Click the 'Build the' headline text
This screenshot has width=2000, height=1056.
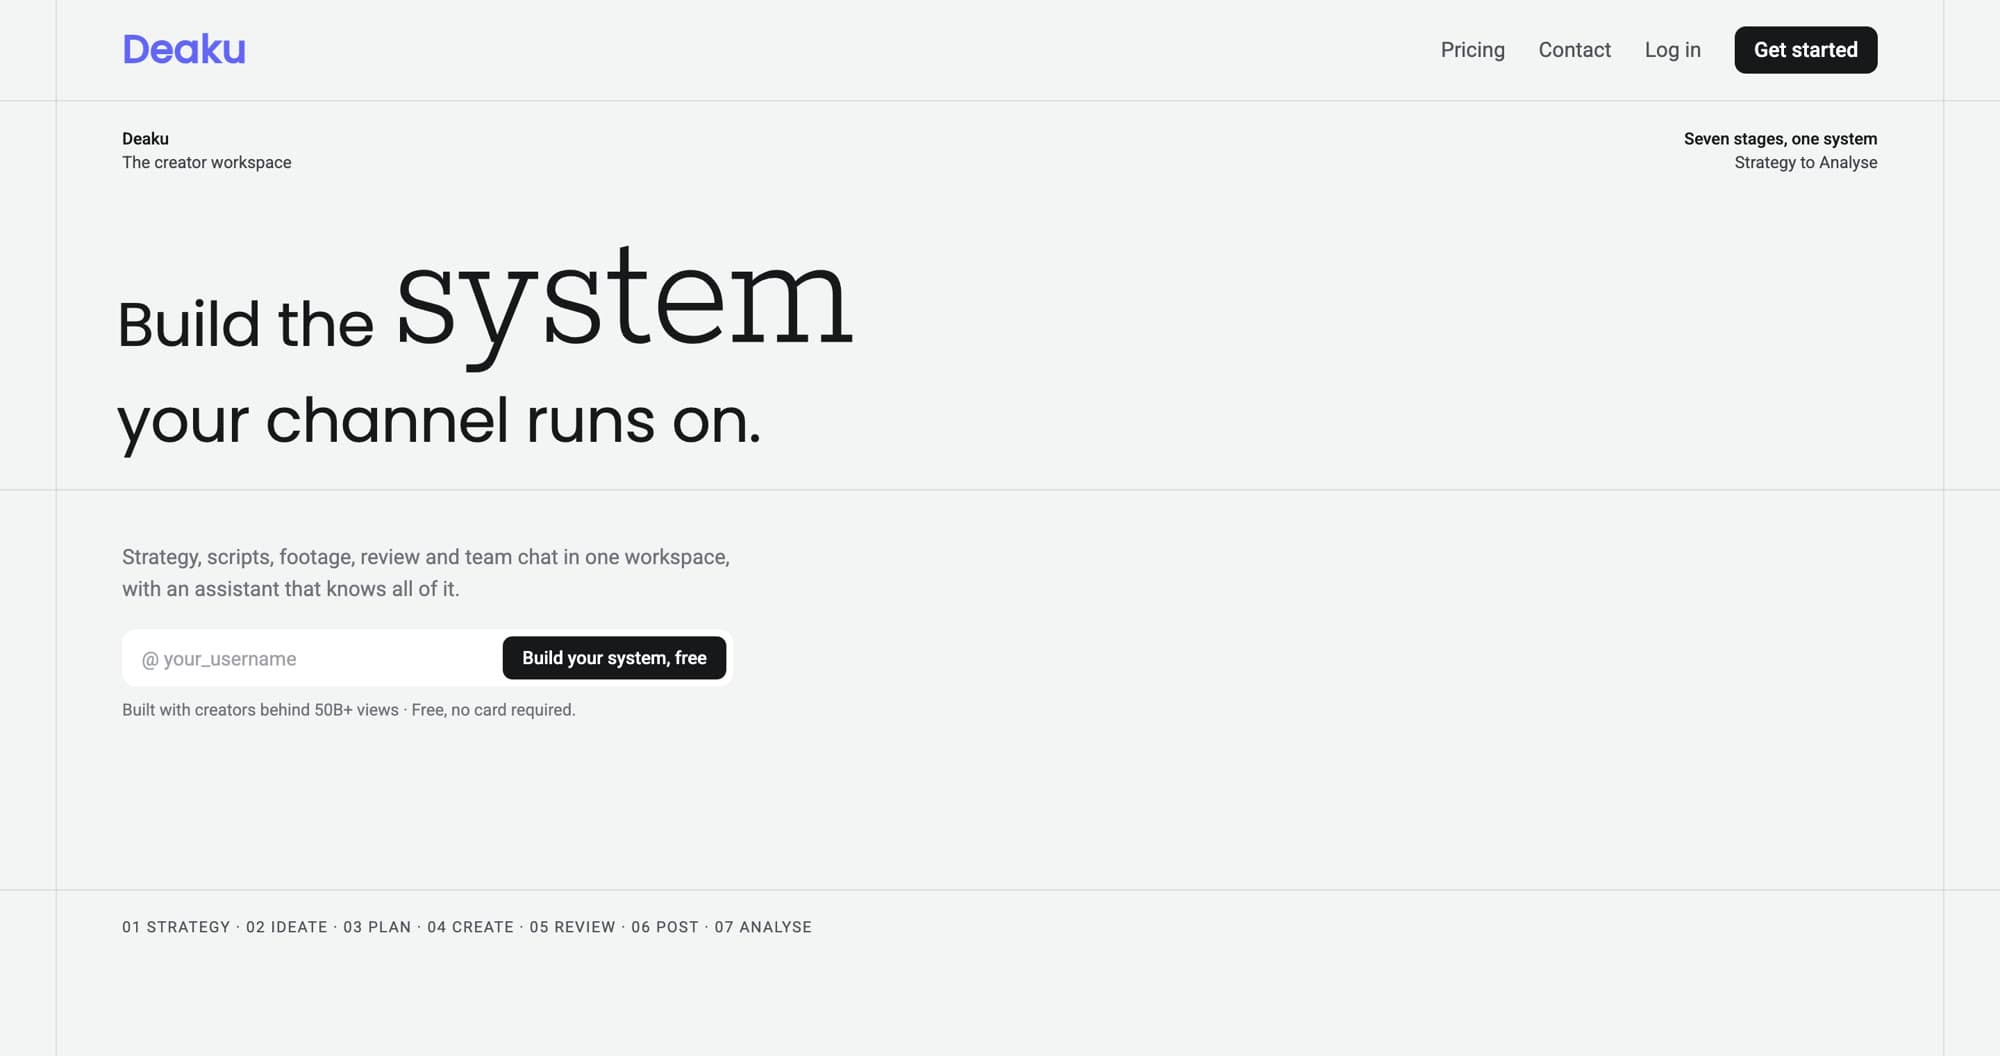(245, 324)
